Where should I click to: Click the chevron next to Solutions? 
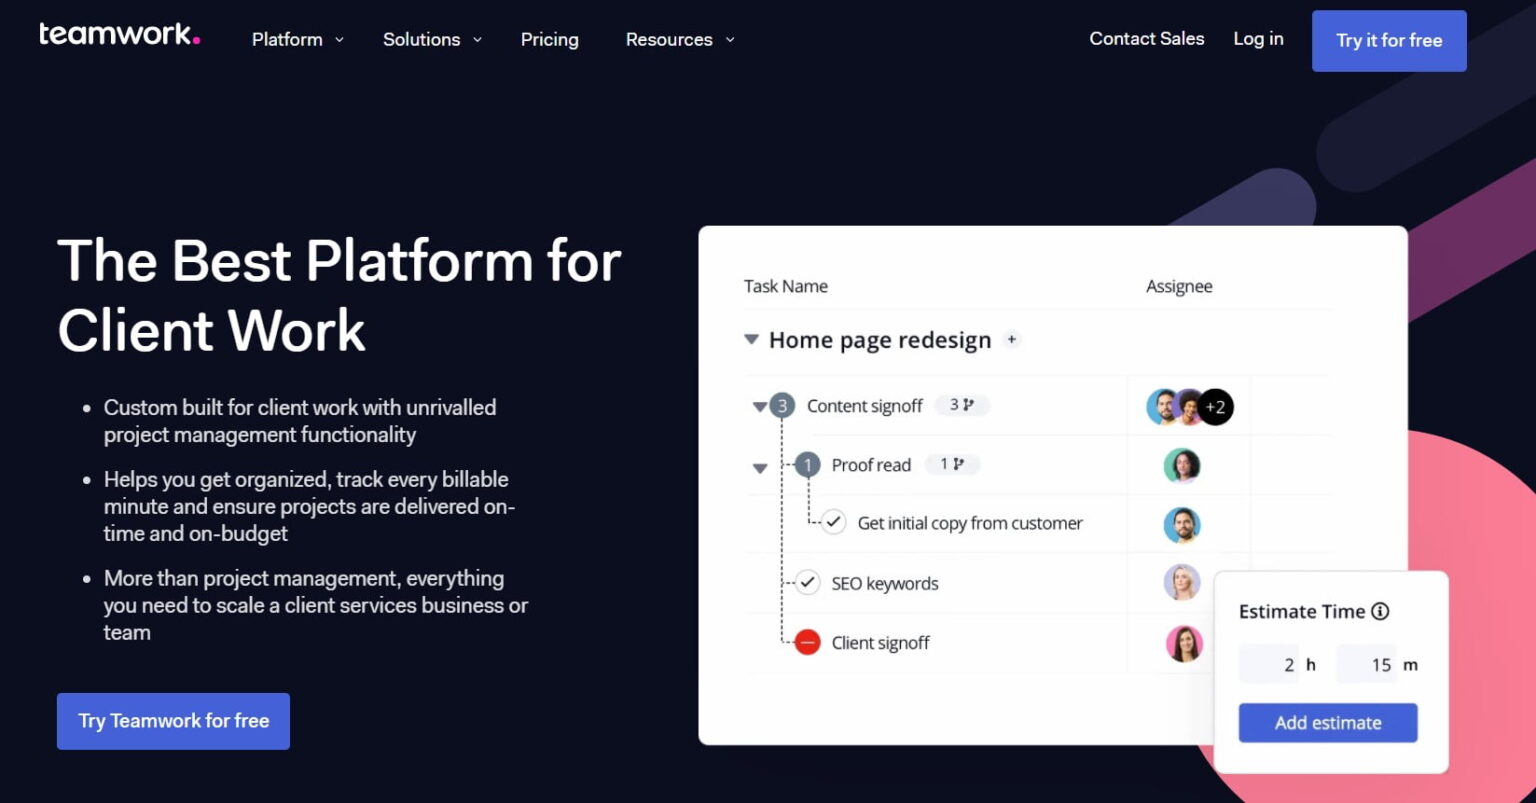(x=477, y=40)
